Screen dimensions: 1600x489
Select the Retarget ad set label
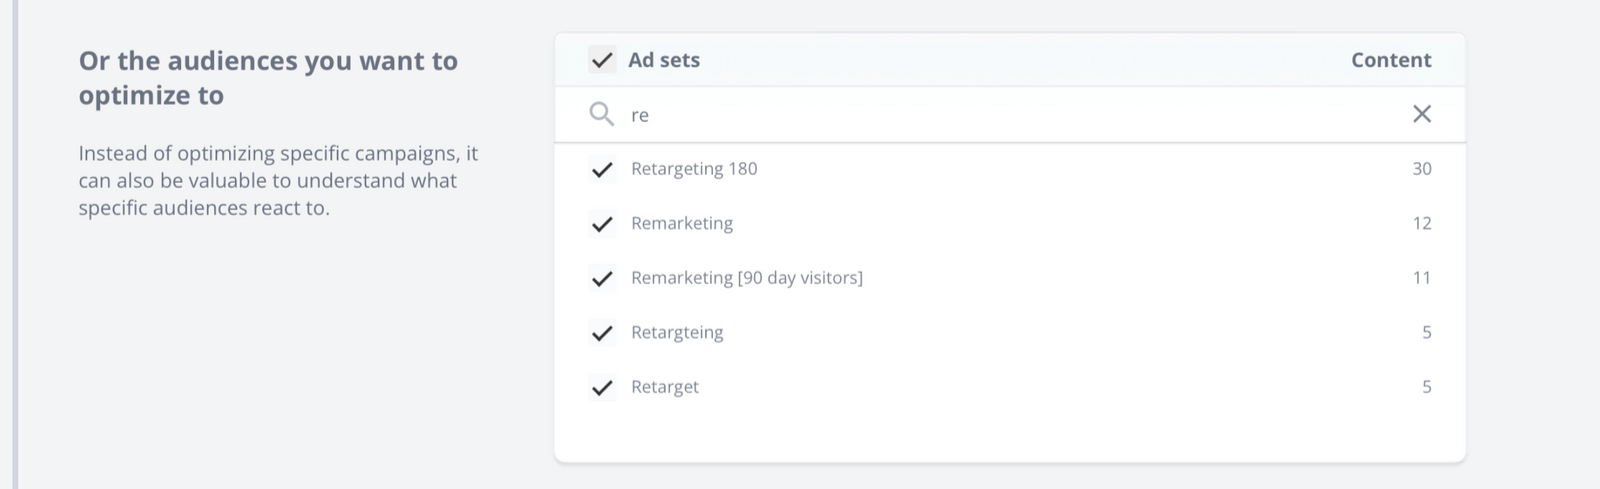point(665,387)
